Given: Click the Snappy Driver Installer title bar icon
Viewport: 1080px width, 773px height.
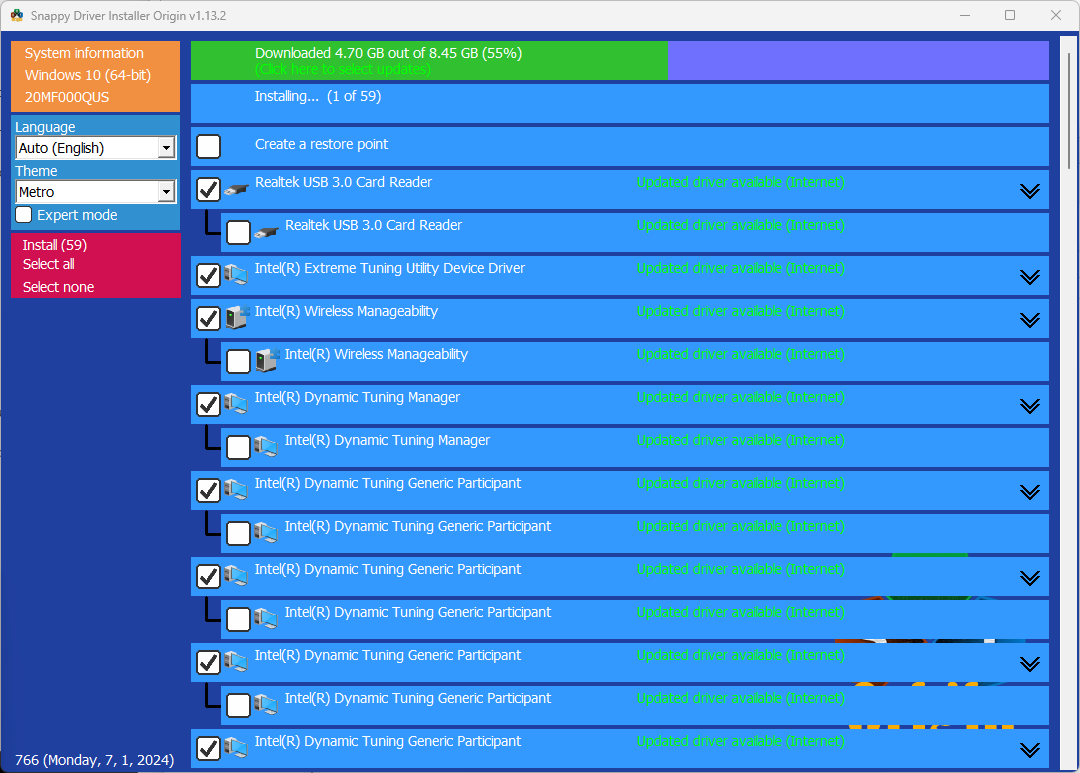Looking at the screenshot, I should click(x=17, y=16).
